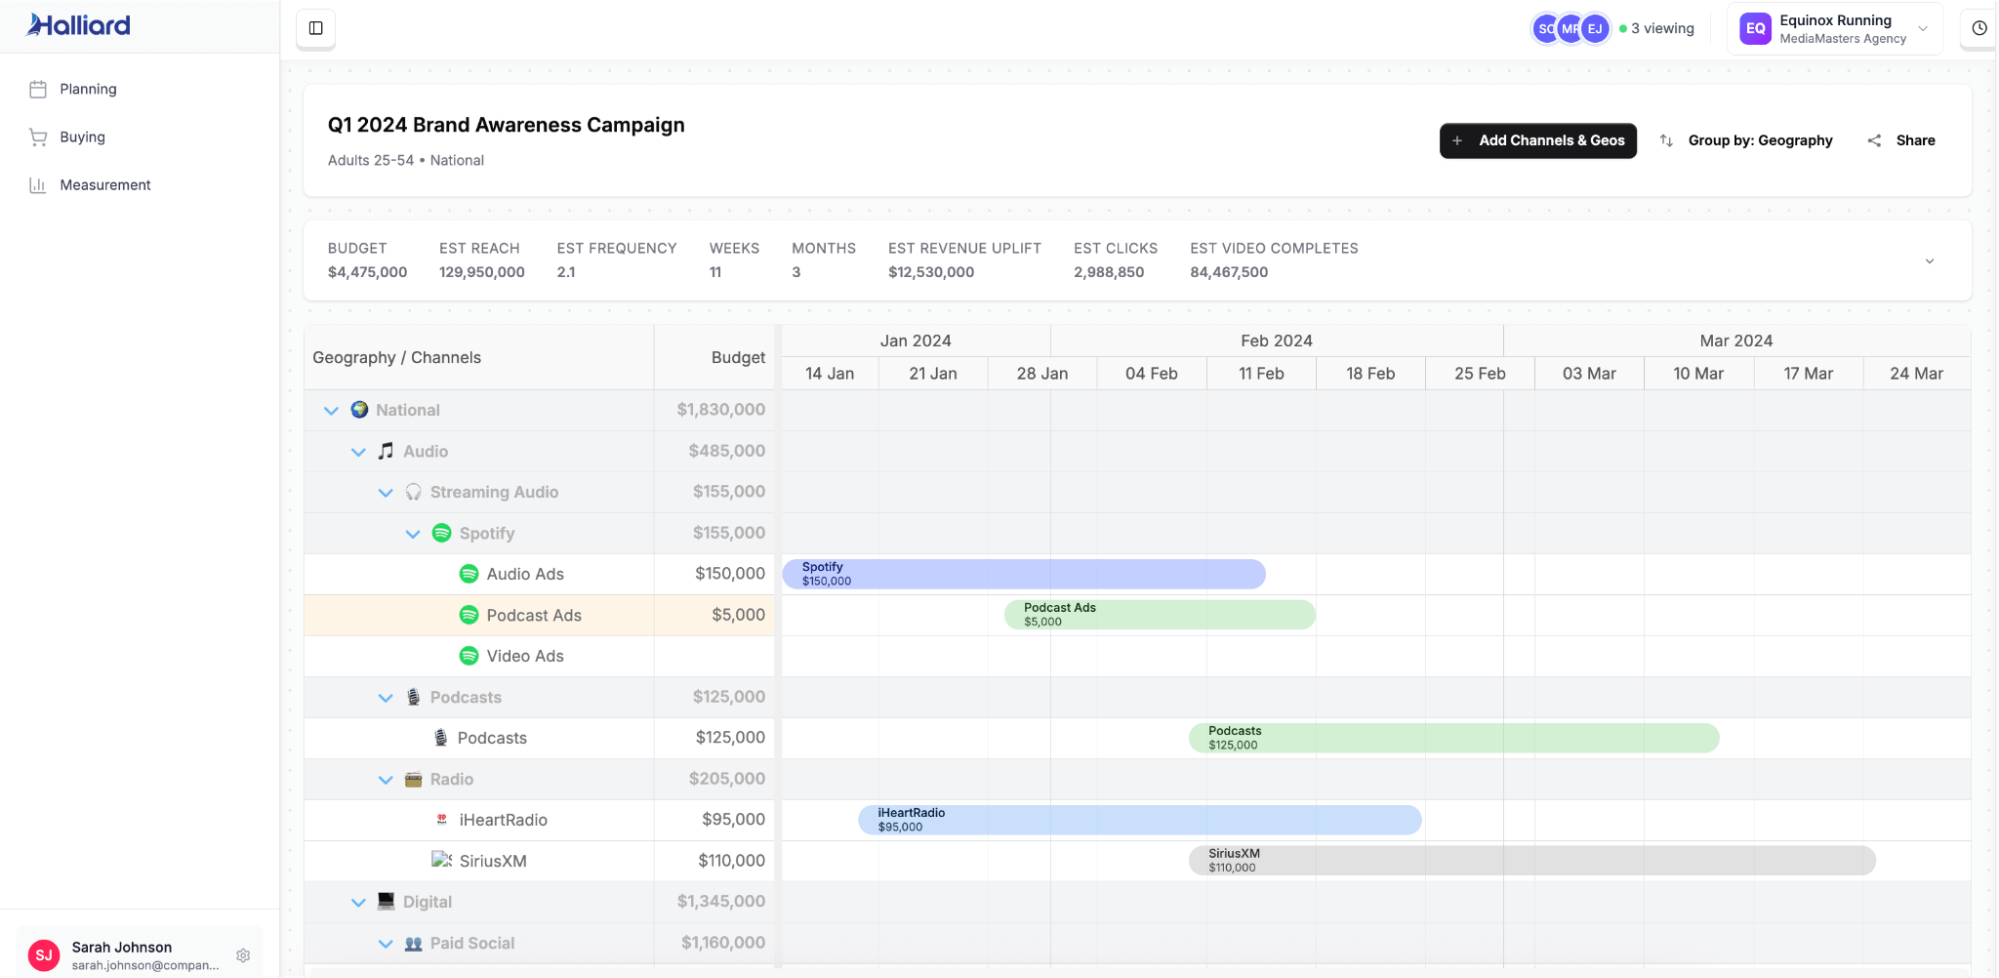The image size is (1999, 978).
Task: Click the Spotify icon on Audio Ads row
Action: click(468, 574)
